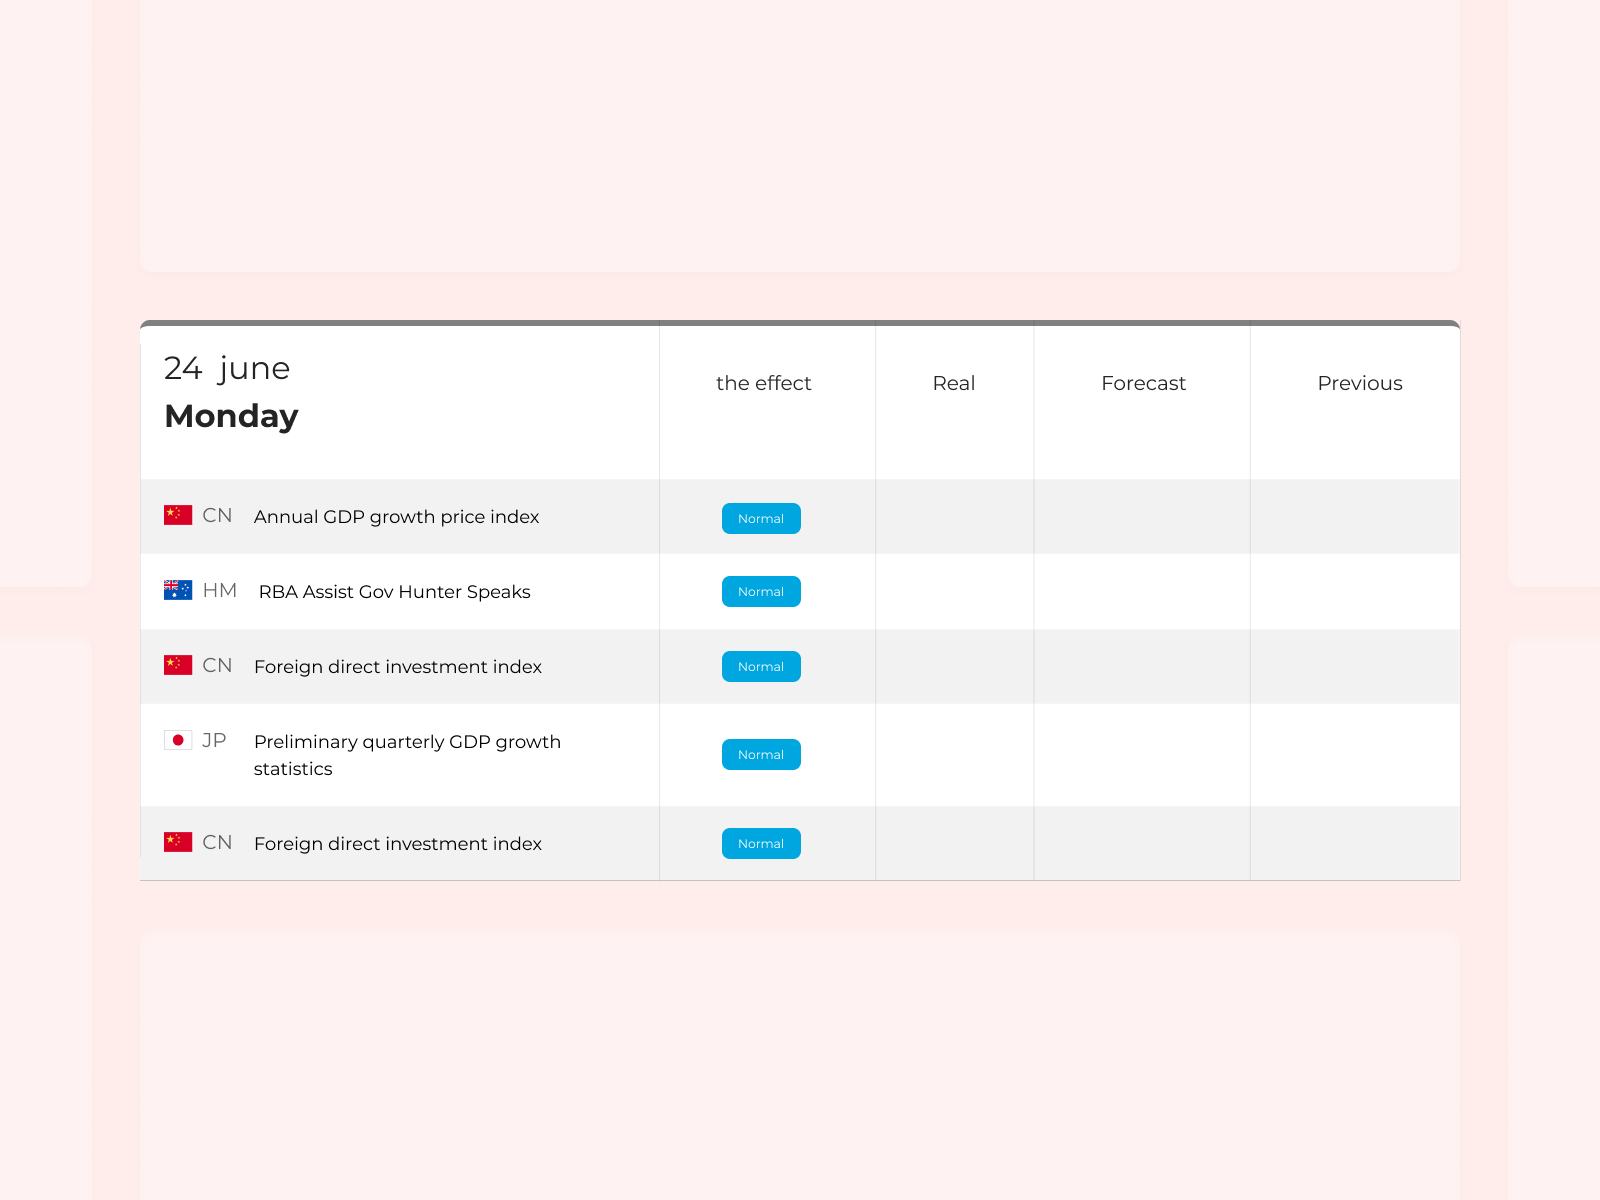The height and width of the screenshot is (1200, 1600).
Task: Toggle the Normal badge on the last row
Action: [x=761, y=843]
